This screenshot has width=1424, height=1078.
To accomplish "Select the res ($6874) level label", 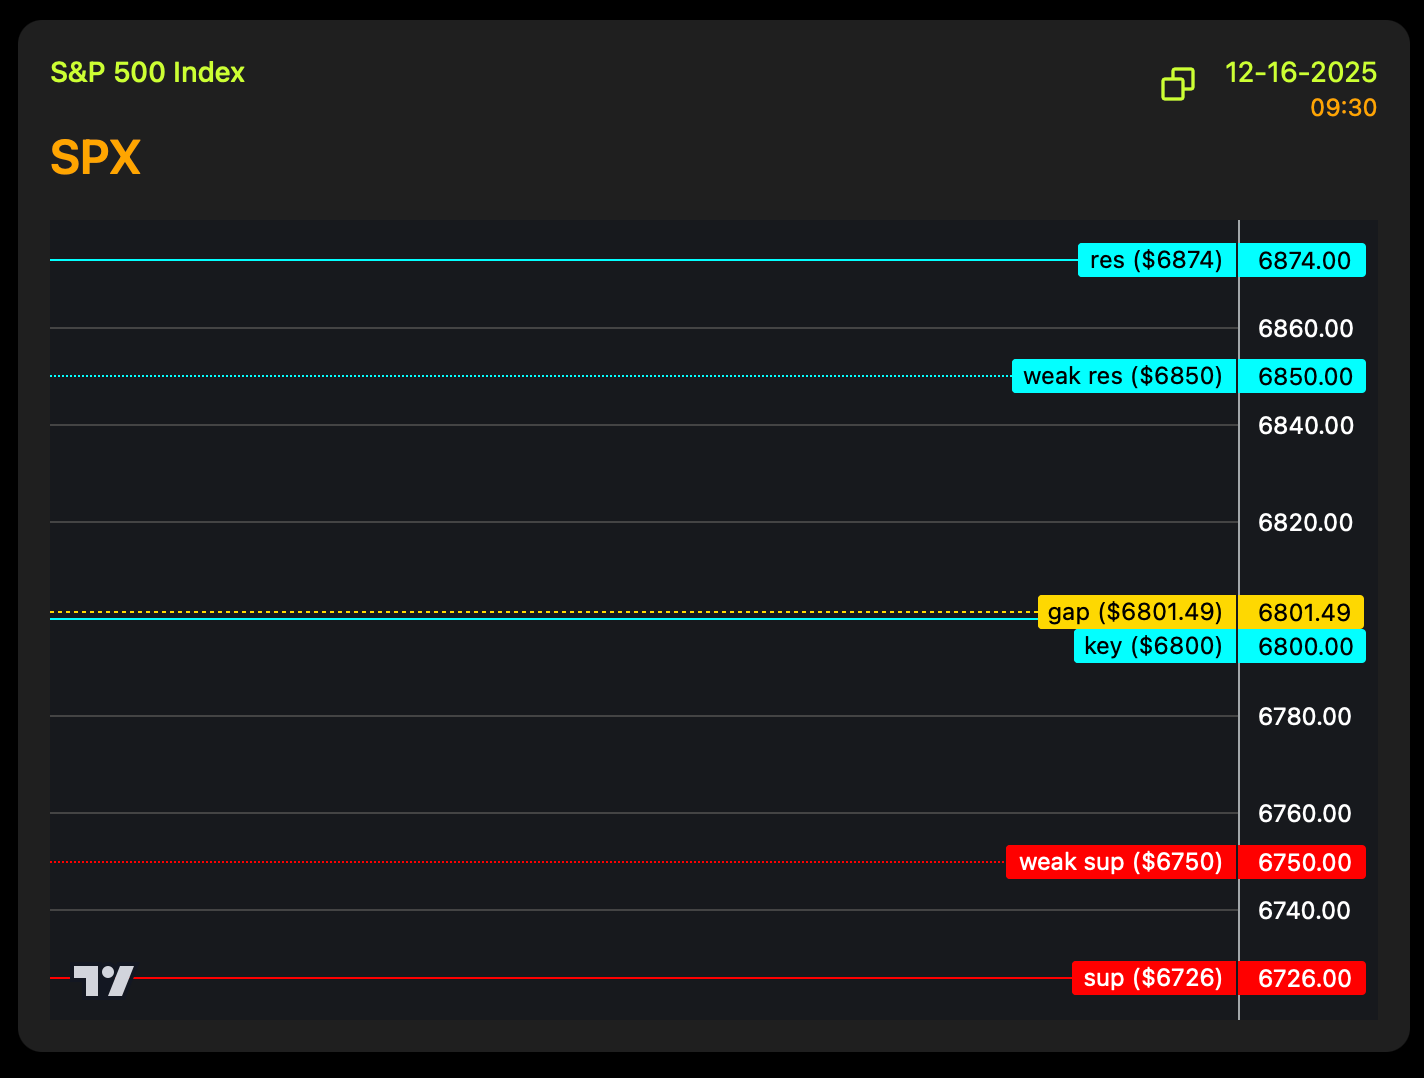I will tap(1156, 261).
